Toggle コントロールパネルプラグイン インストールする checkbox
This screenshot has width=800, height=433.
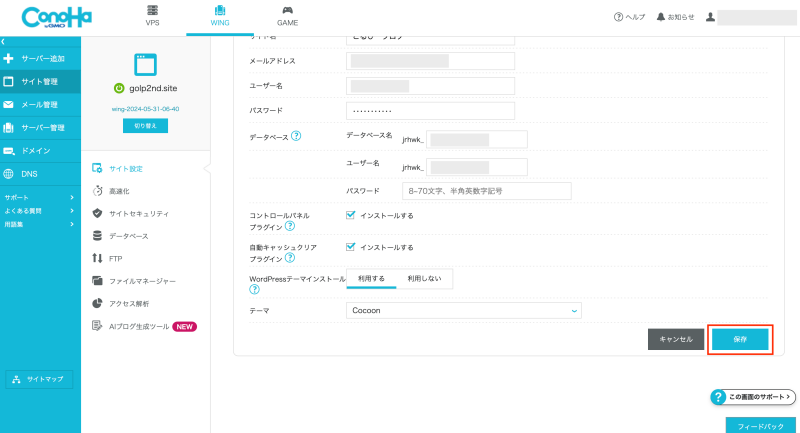tap(350, 215)
